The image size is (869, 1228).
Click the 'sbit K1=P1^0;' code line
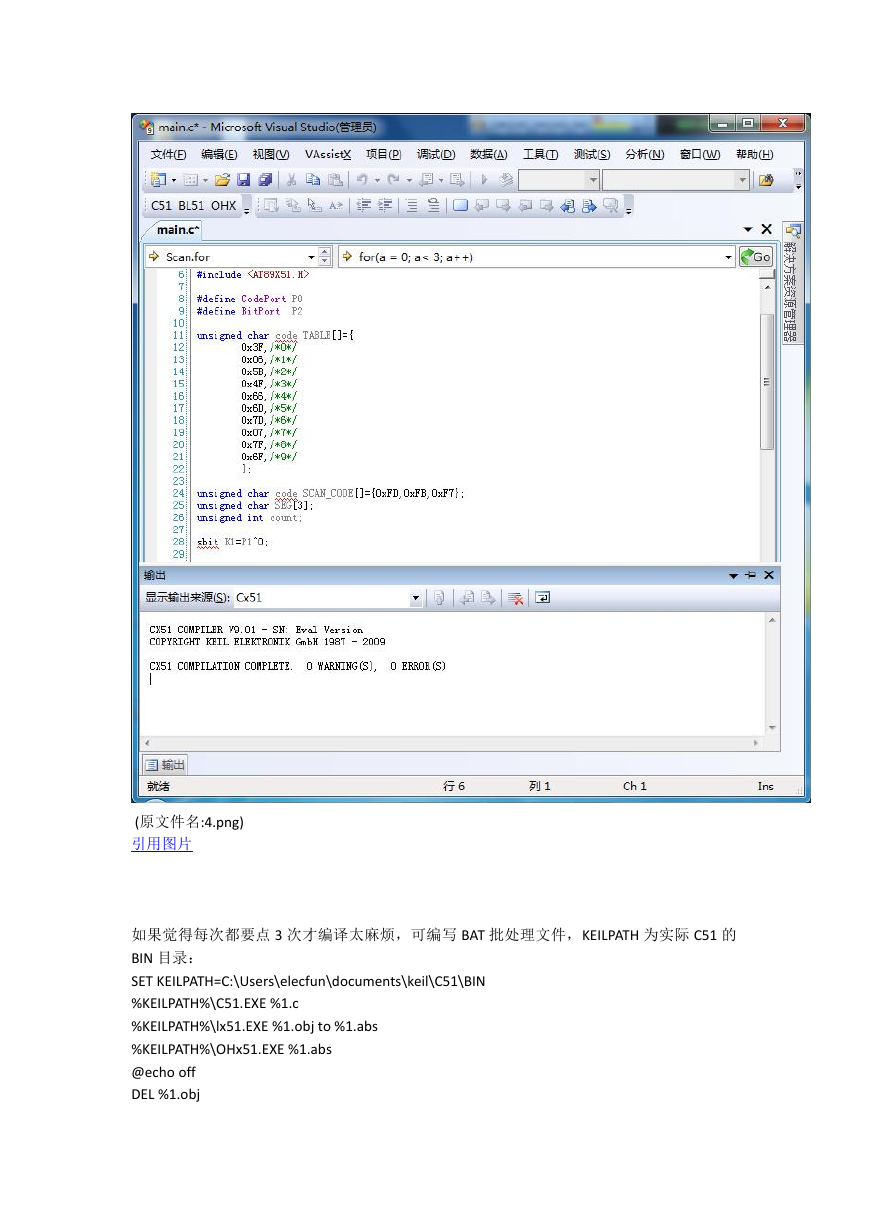233,542
